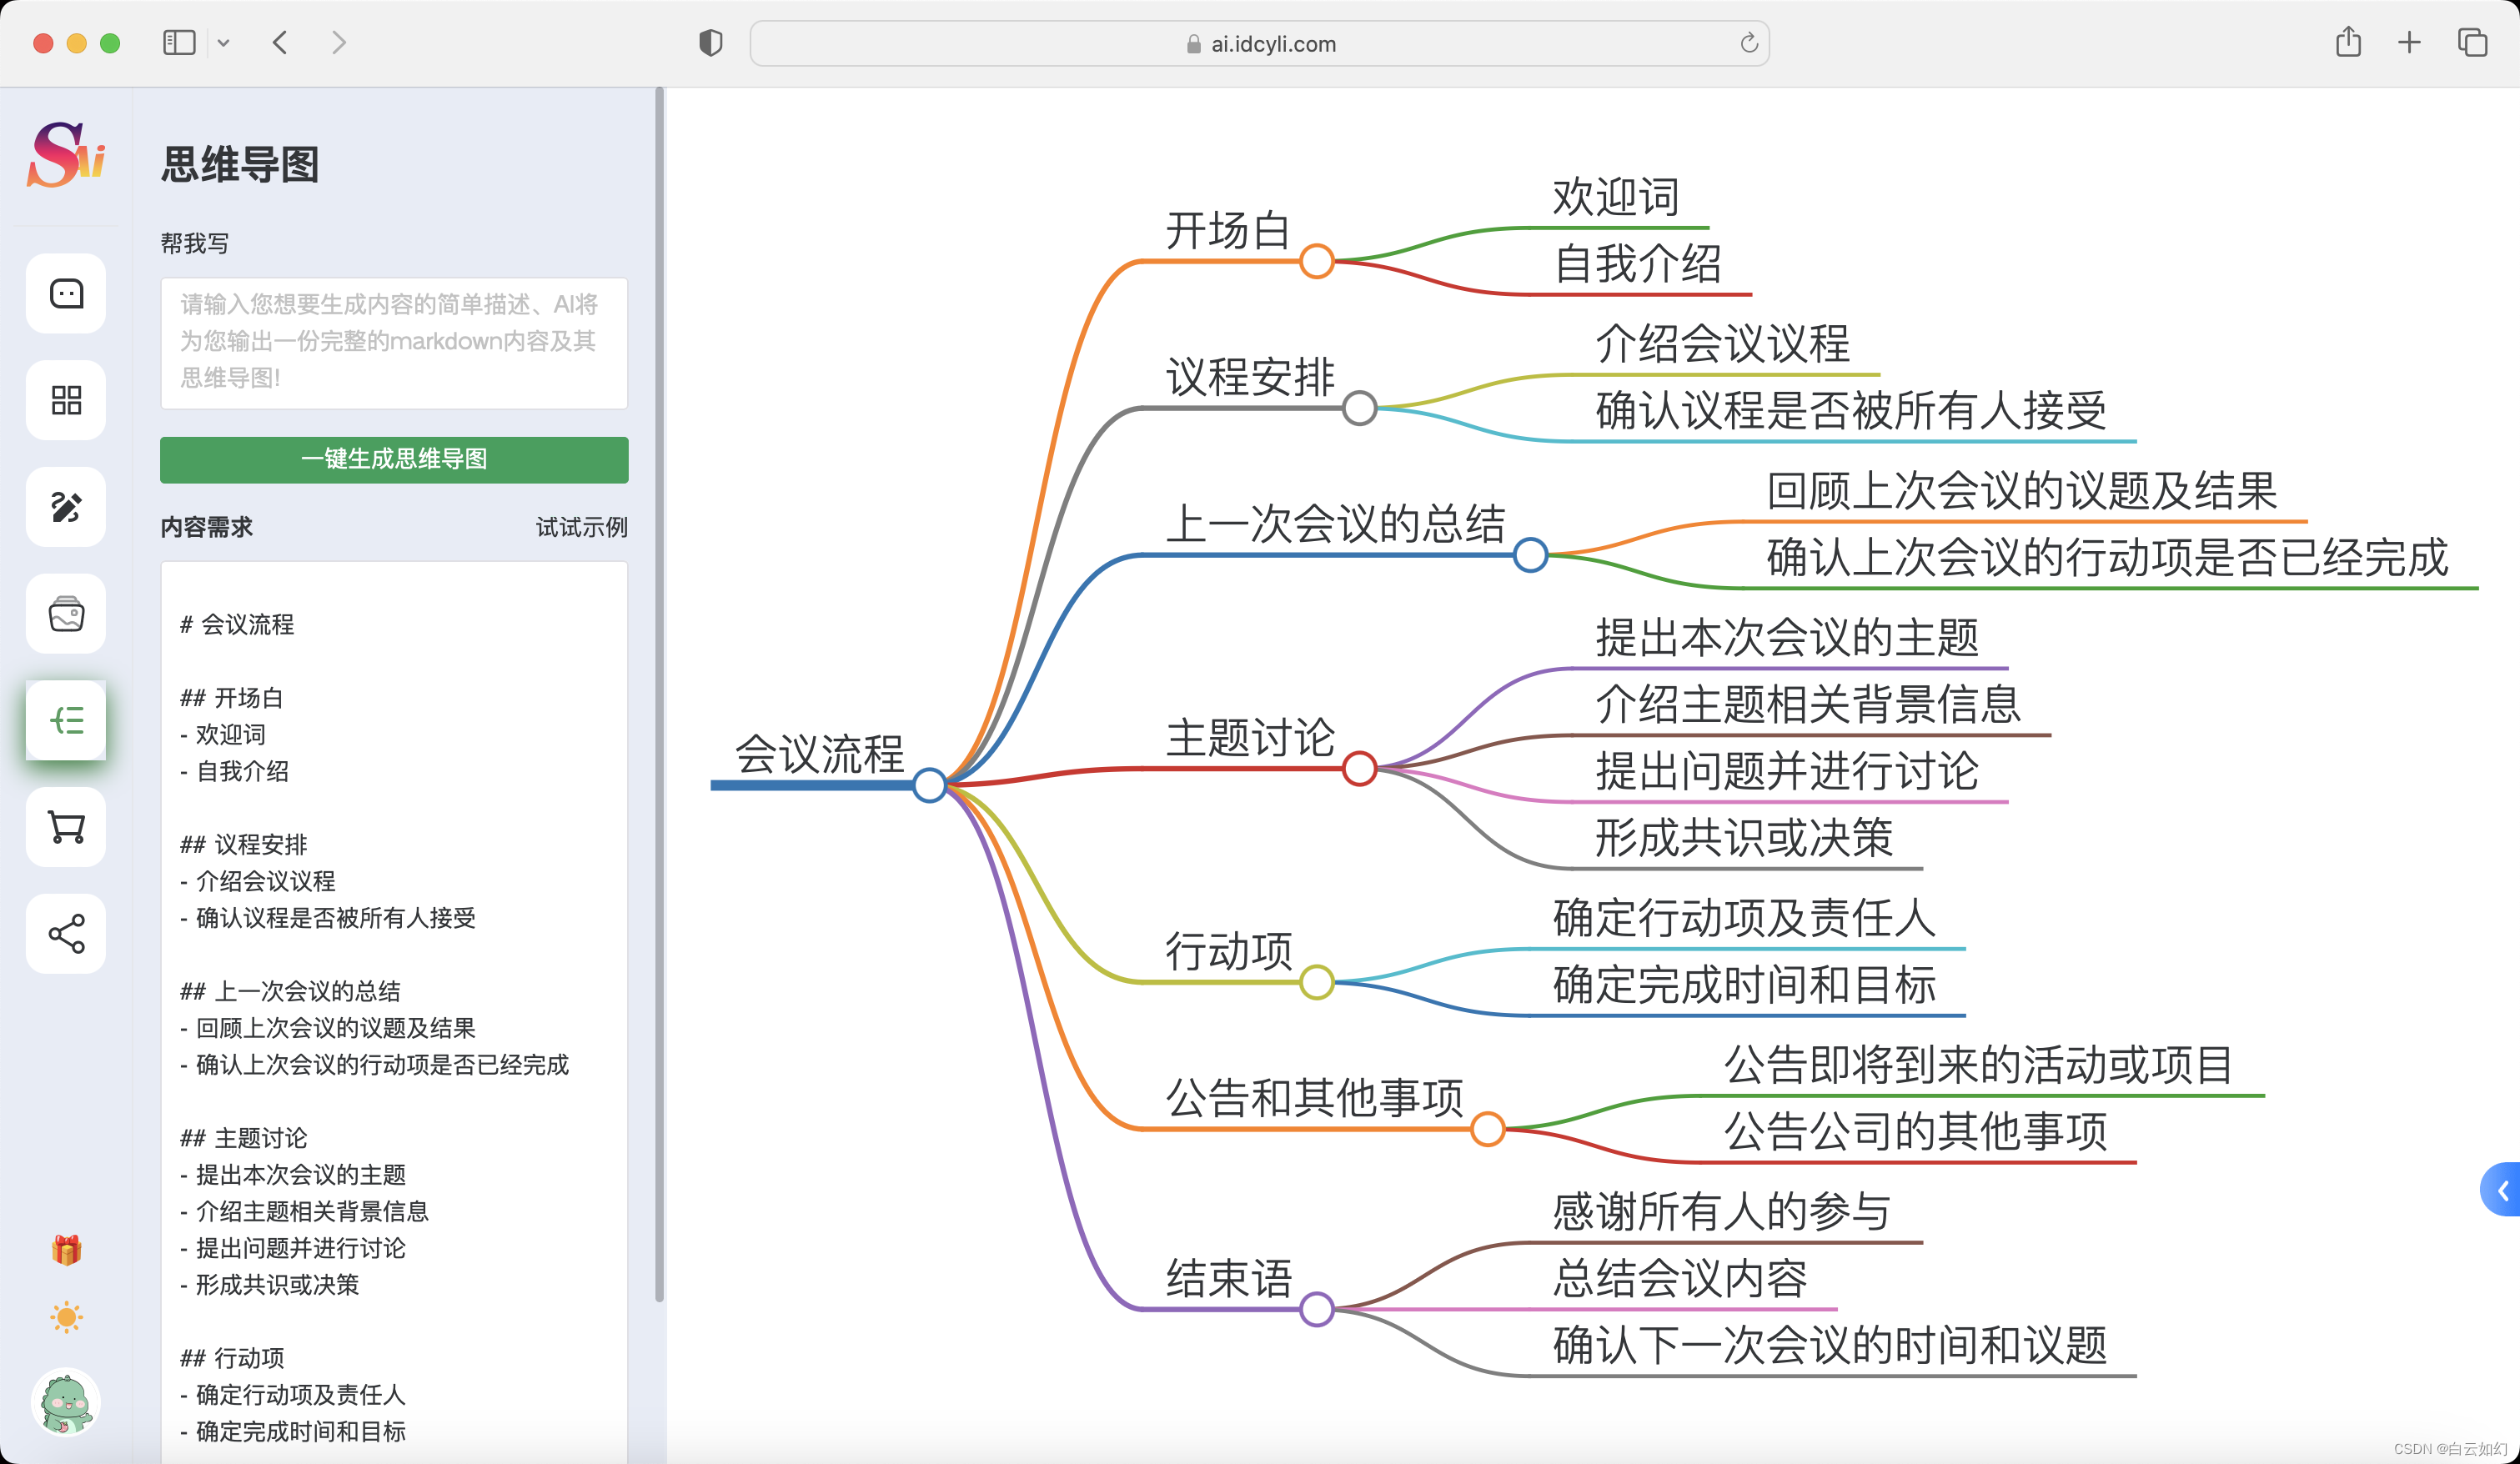This screenshot has width=2520, height=1464.
Task: Open the AI writing pencil icon
Action: pyautogui.click(x=66, y=507)
